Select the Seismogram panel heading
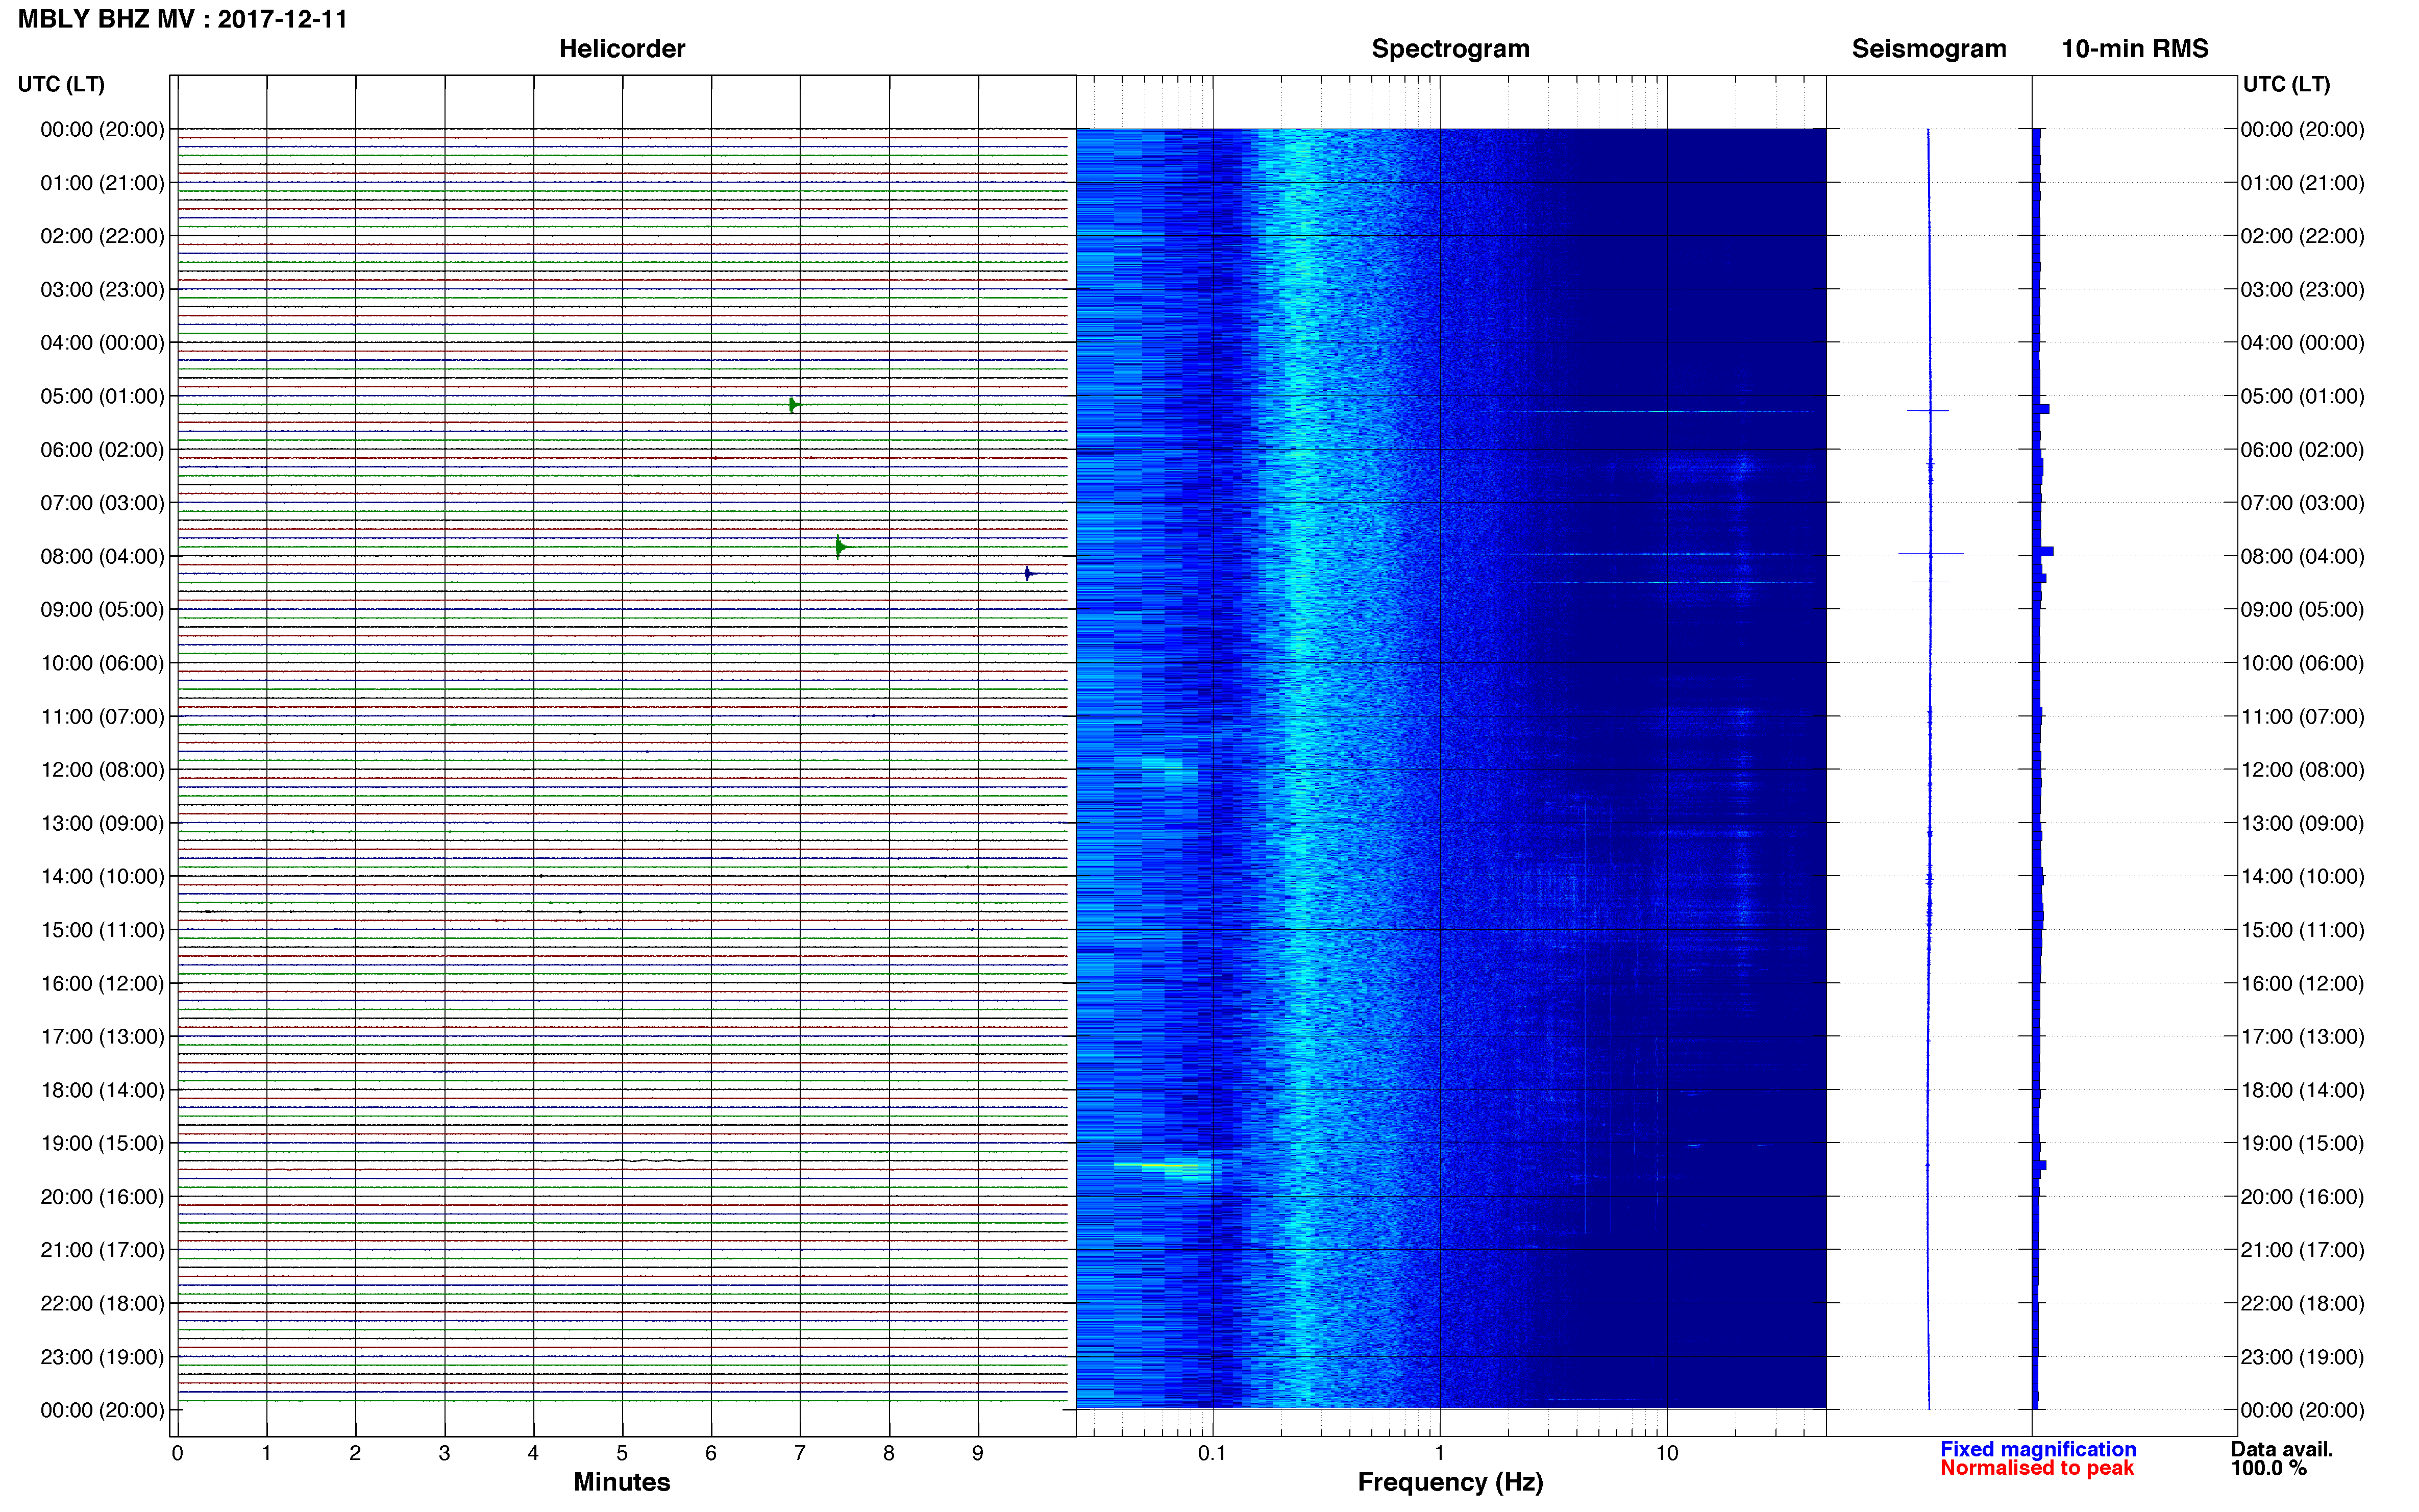This screenshot has width=2419, height=1512. tap(1929, 49)
